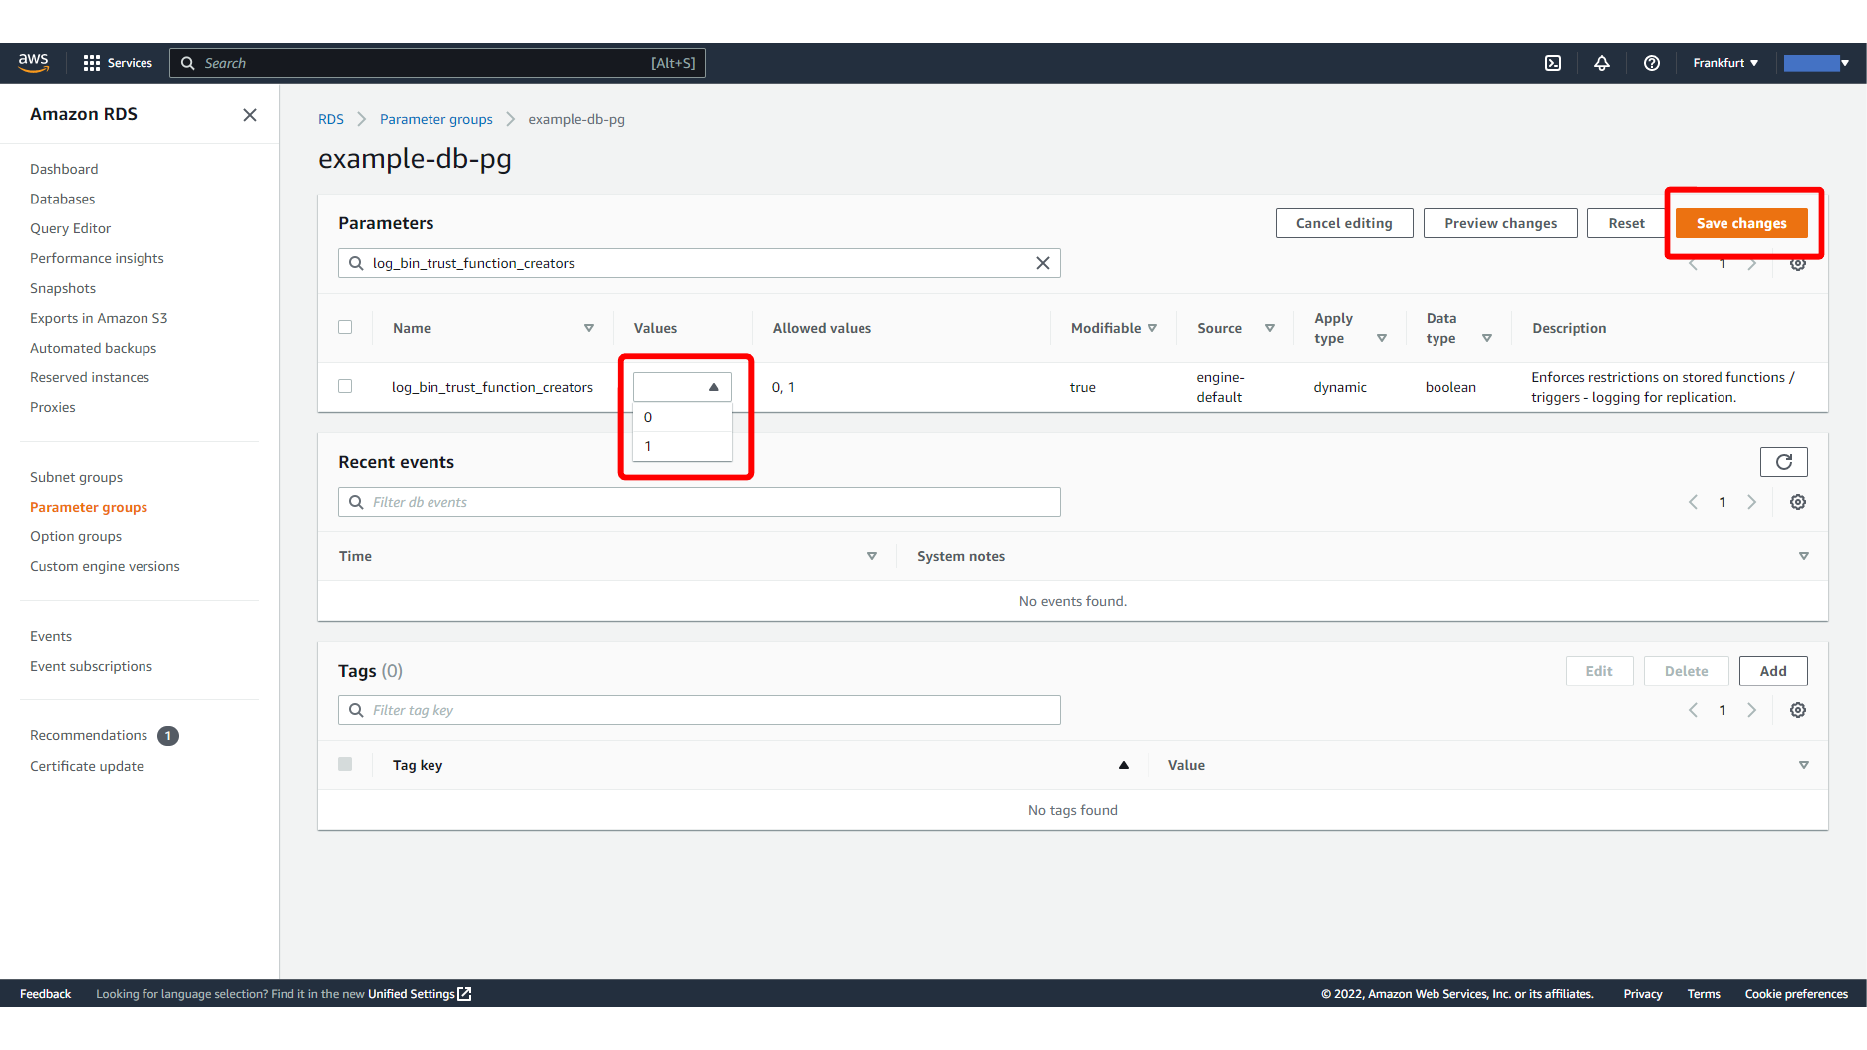Open Databases in the sidebar

pos(63,199)
